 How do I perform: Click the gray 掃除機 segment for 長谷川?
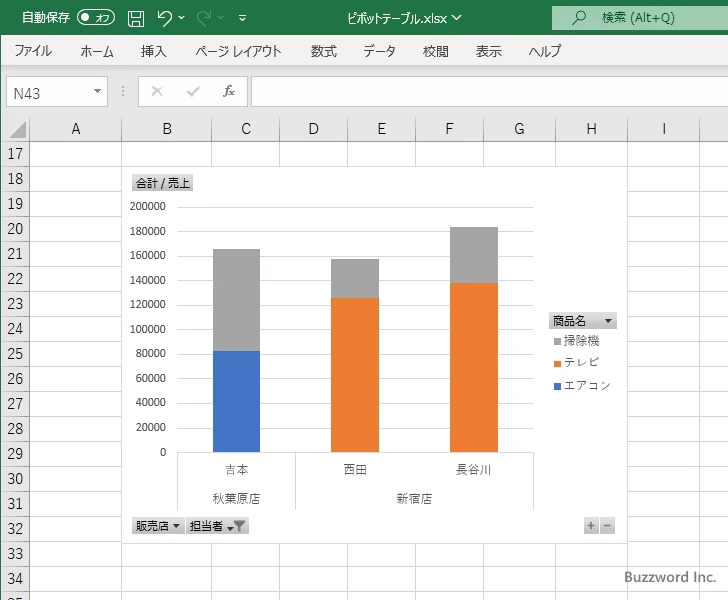(474, 255)
